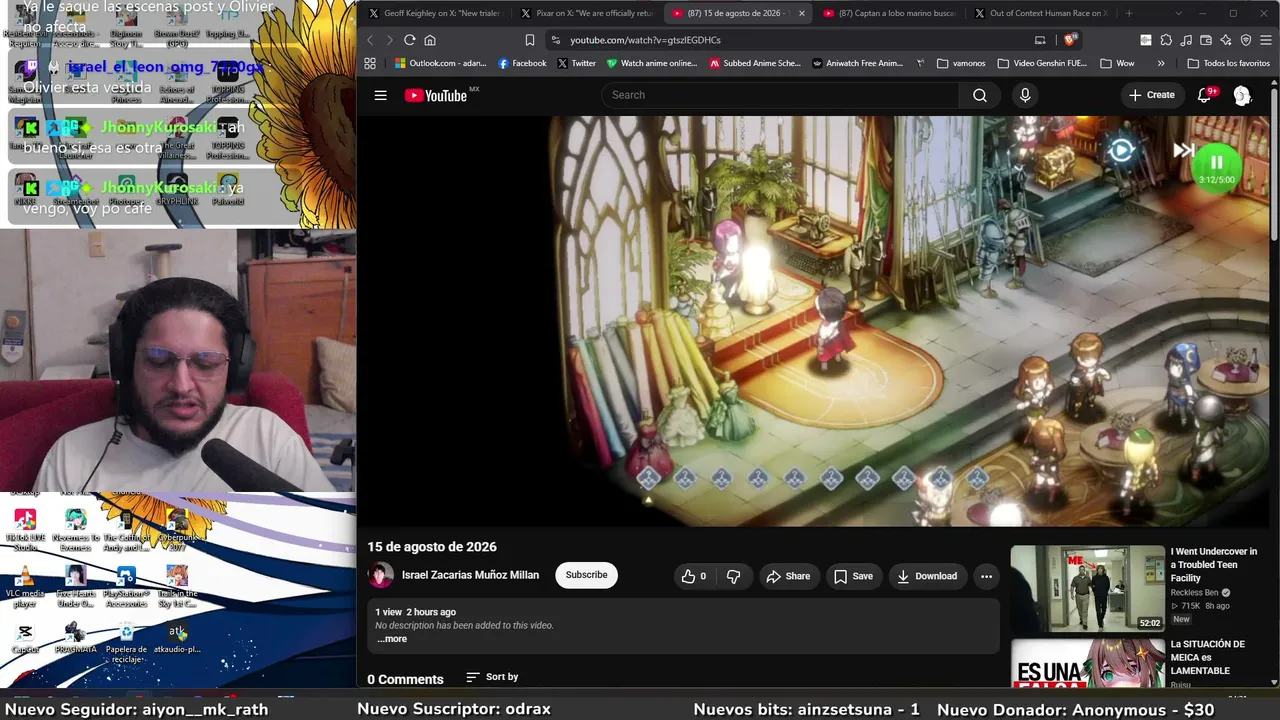
Task: Click the Share button under the video
Action: click(x=788, y=576)
